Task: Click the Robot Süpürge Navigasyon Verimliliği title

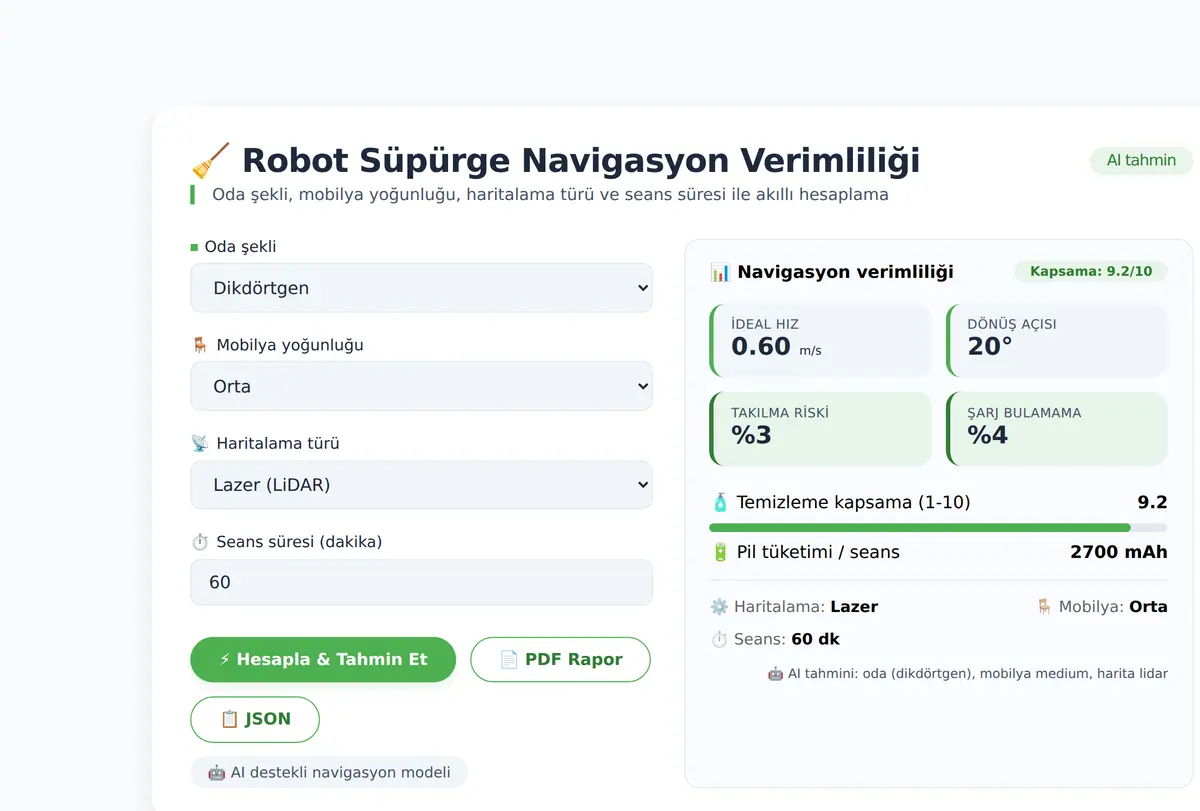Action: (x=581, y=160)
